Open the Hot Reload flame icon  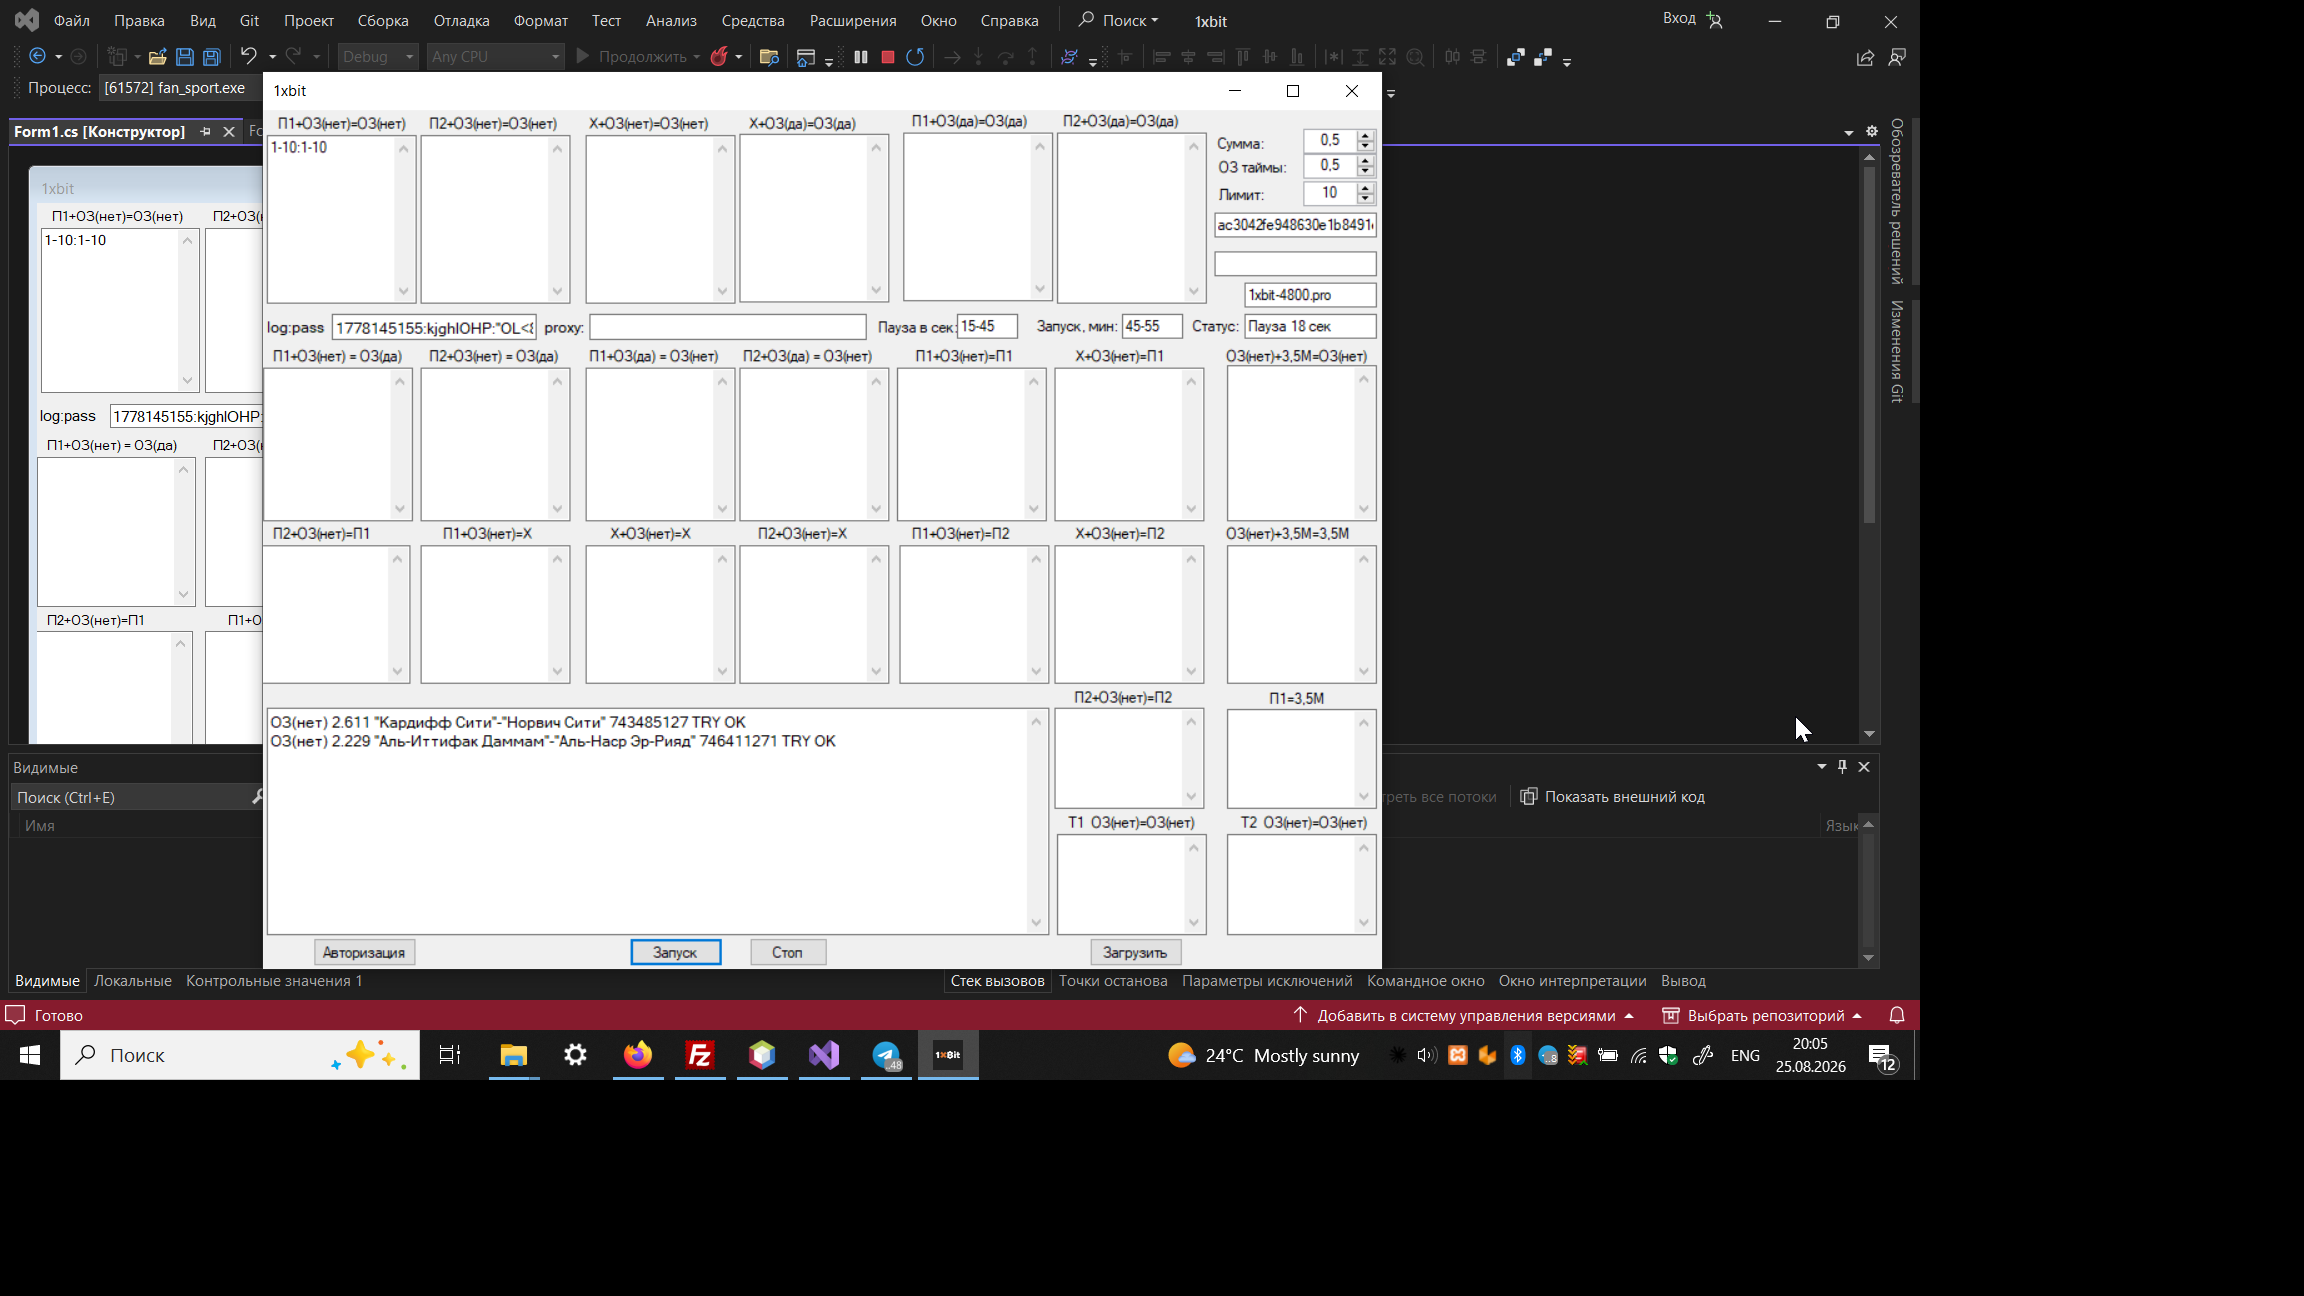point(719,57)
